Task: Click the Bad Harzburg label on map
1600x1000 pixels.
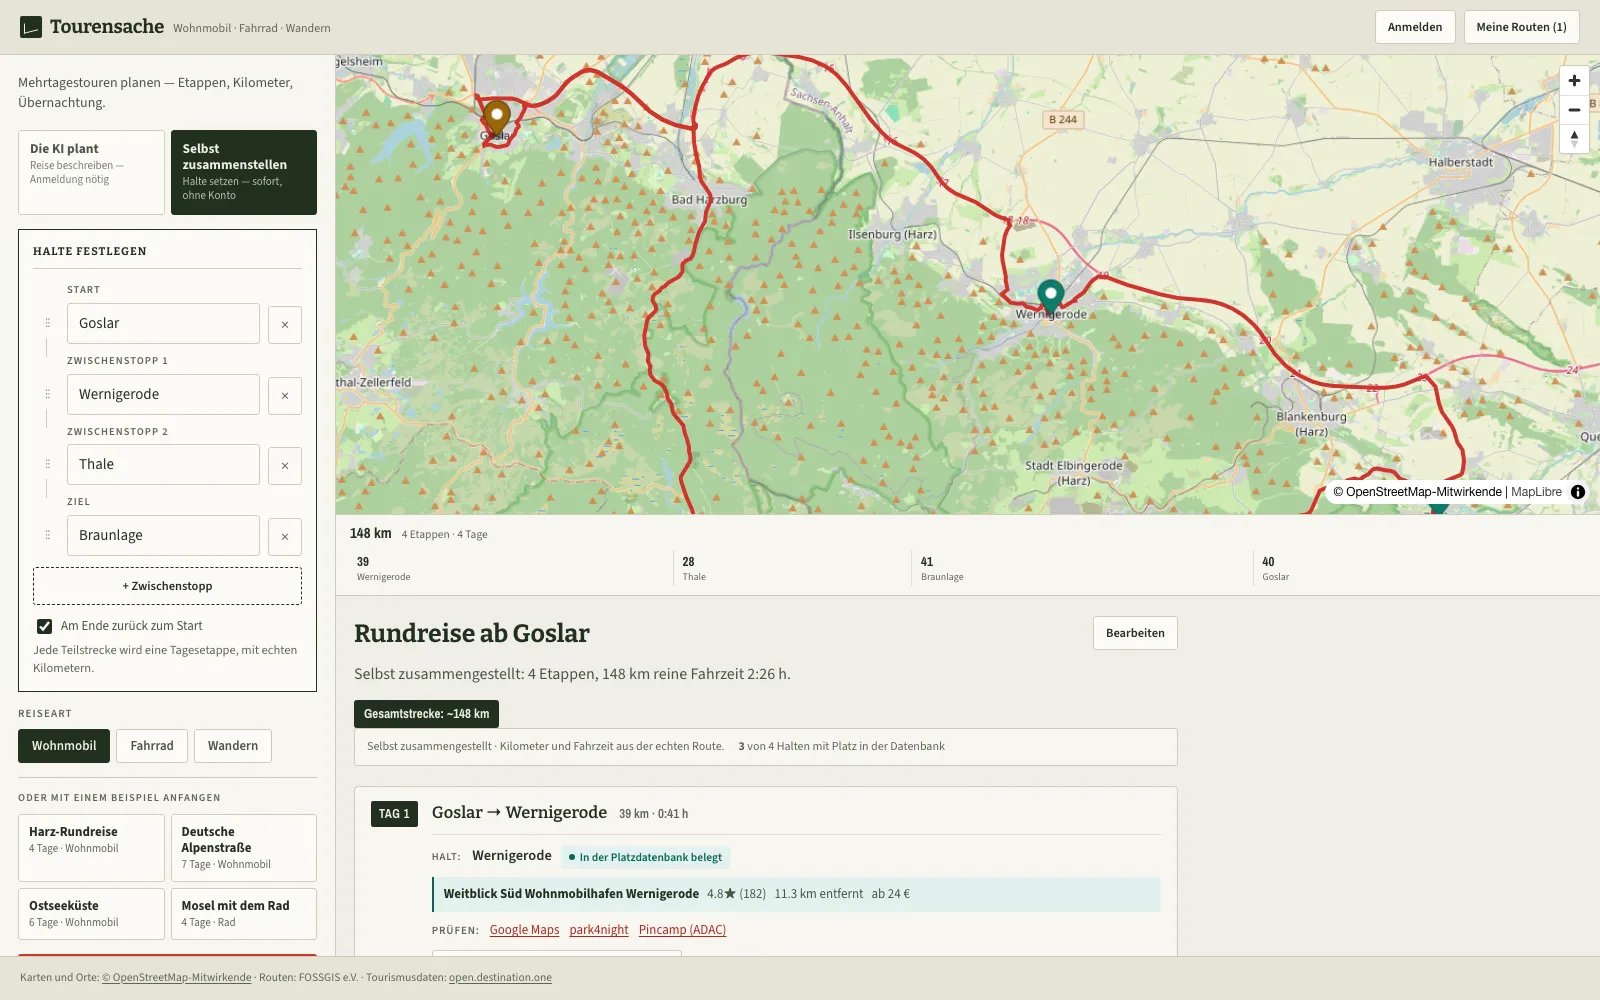Action: 709,199
